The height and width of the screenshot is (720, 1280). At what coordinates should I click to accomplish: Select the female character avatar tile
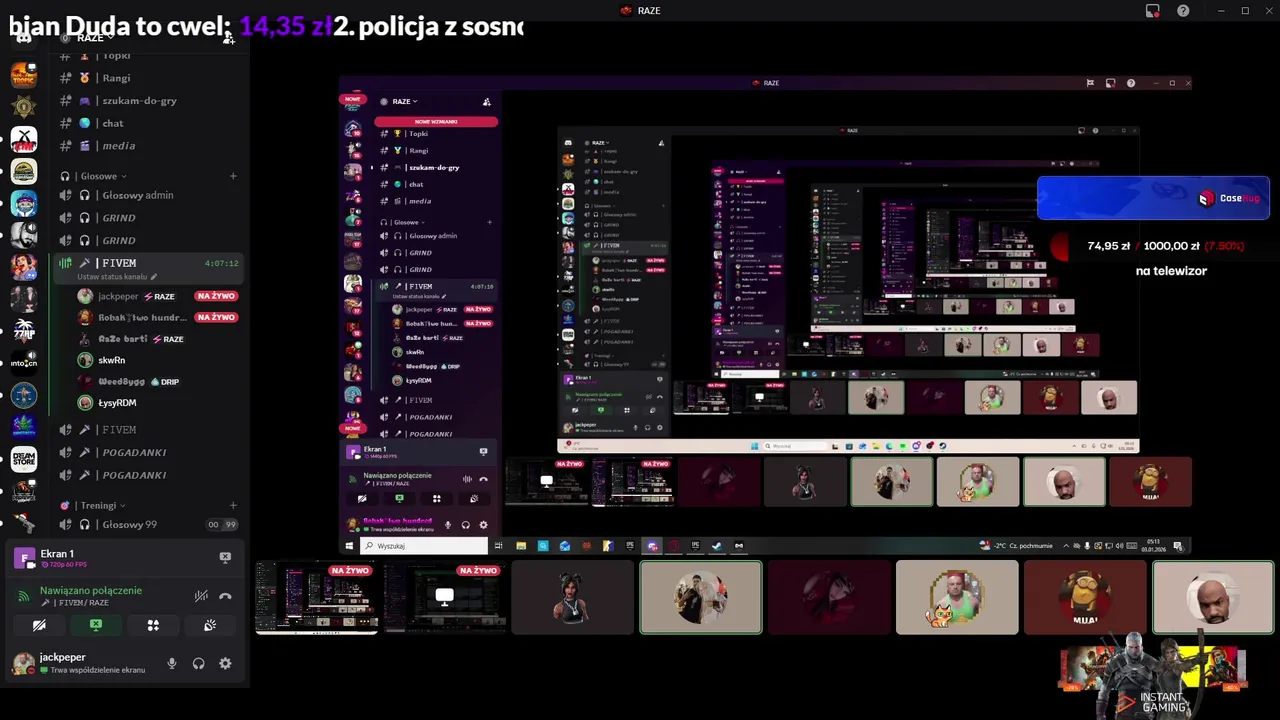click(573, 598)
